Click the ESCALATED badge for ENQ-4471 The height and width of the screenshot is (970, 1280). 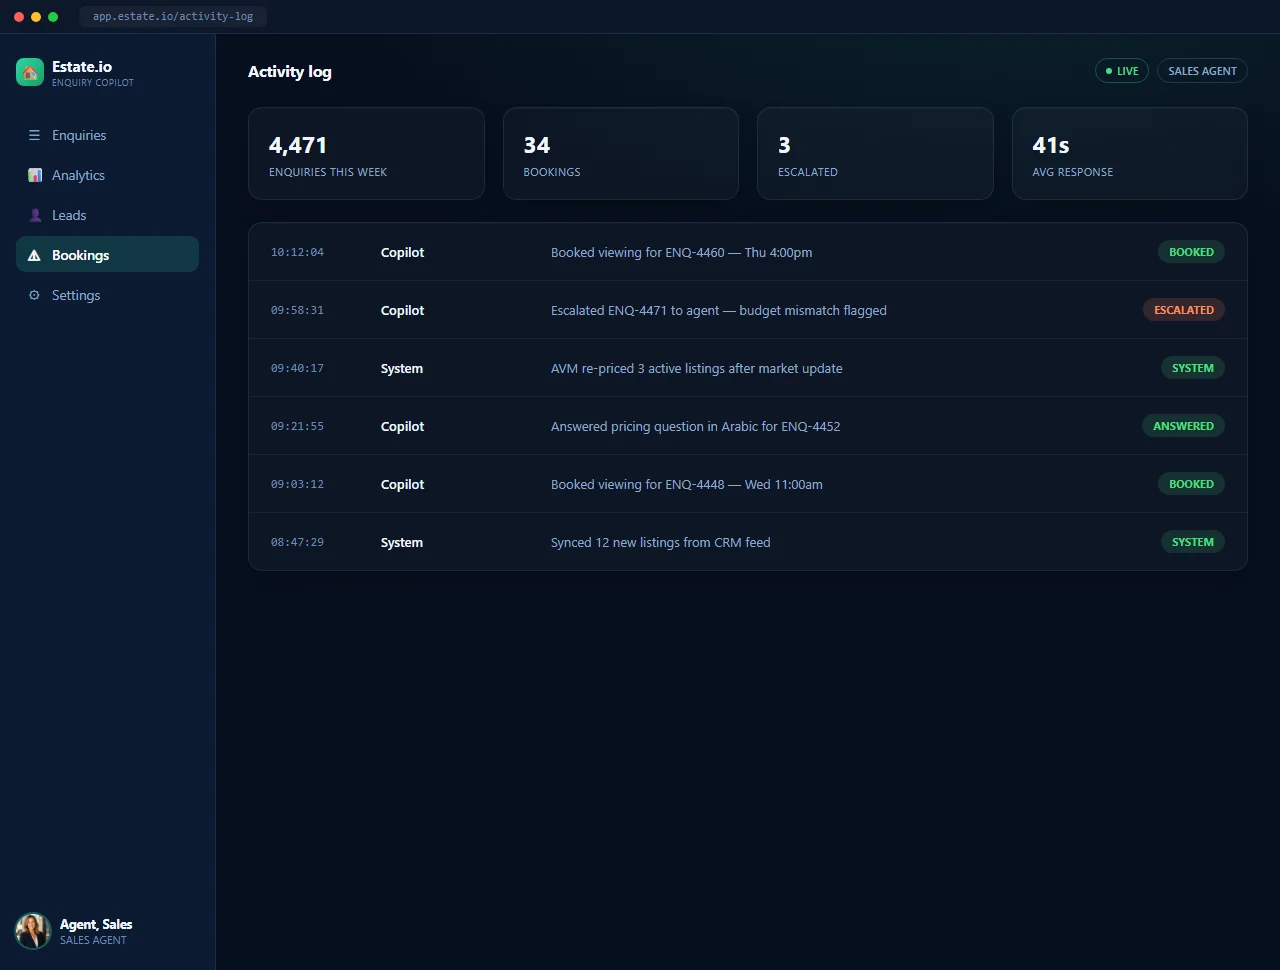coord(1184,310)
